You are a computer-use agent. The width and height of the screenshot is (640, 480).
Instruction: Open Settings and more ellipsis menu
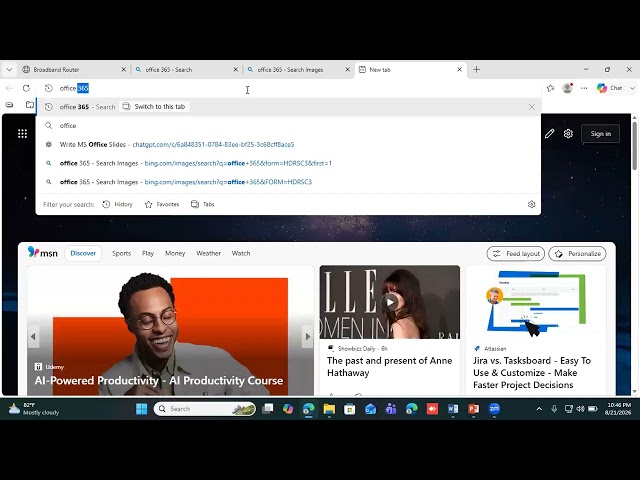coord(584,88)
